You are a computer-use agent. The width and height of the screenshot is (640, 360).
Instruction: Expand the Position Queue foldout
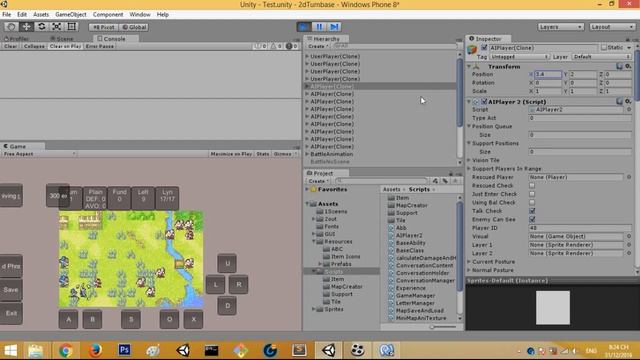(469, 127)
